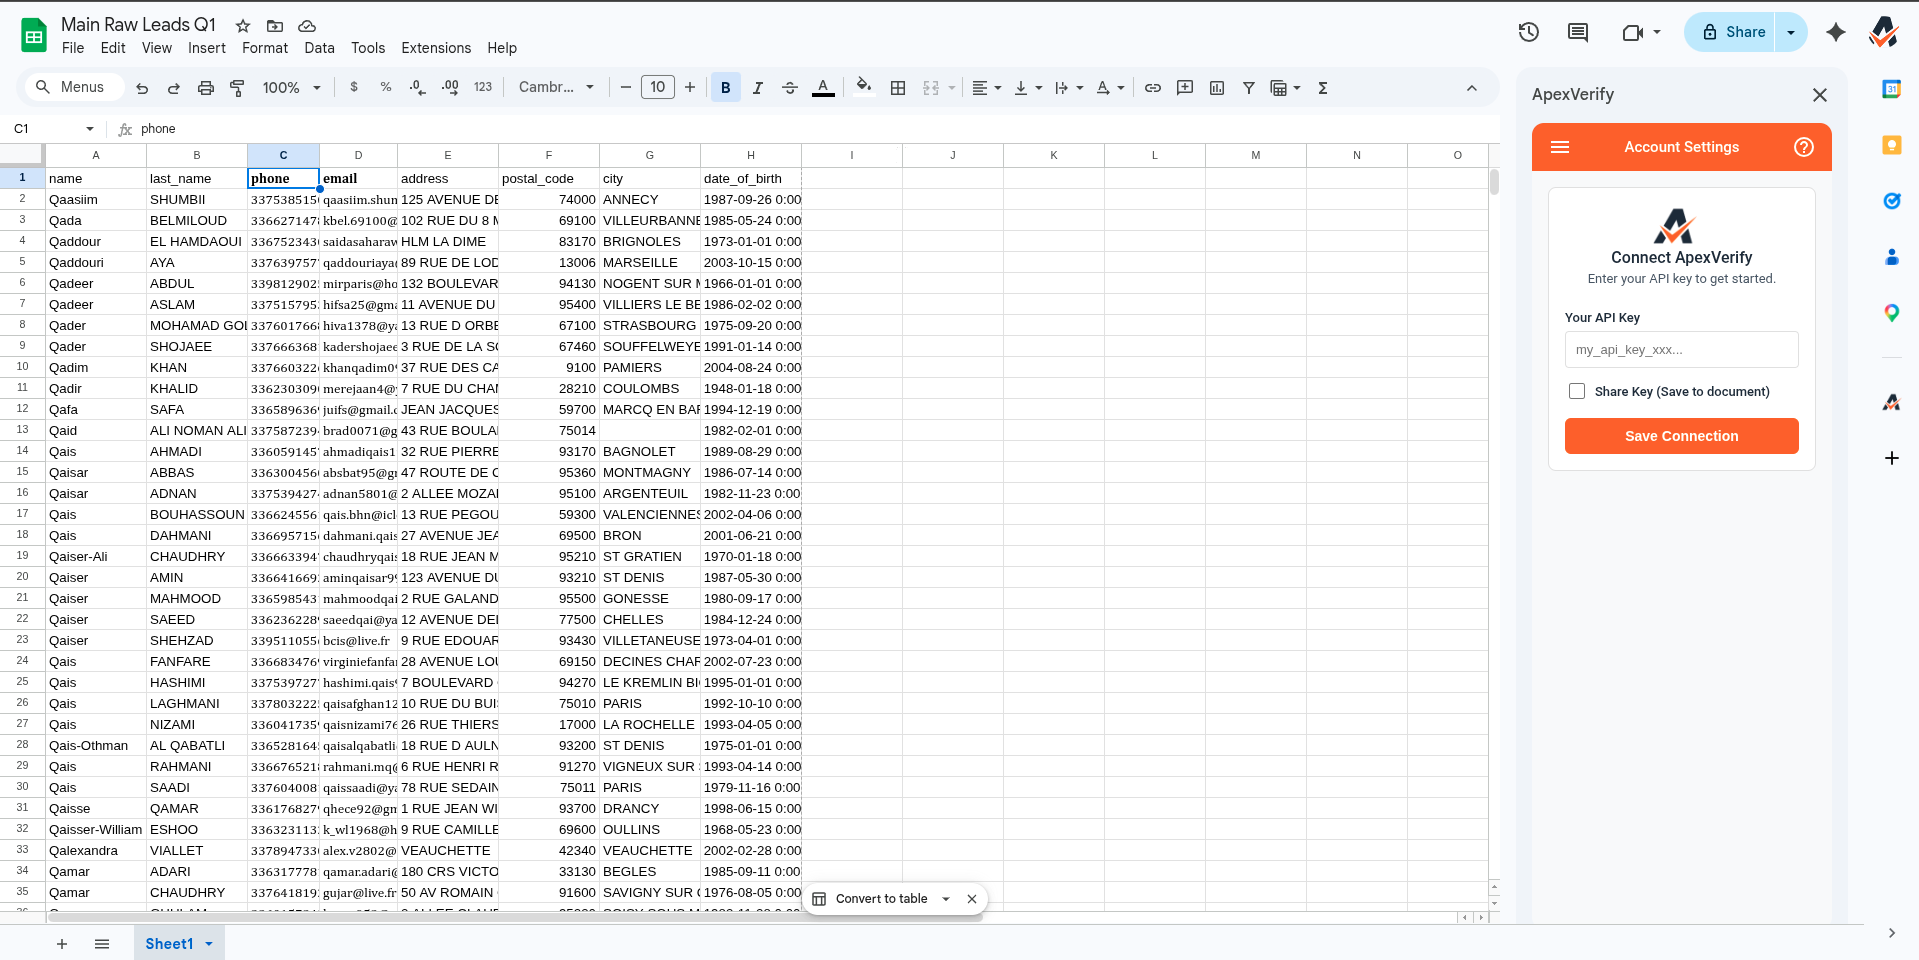Select the Sum functions icon
Screen dimensions: 1919x960
[x=1322, y=87]
